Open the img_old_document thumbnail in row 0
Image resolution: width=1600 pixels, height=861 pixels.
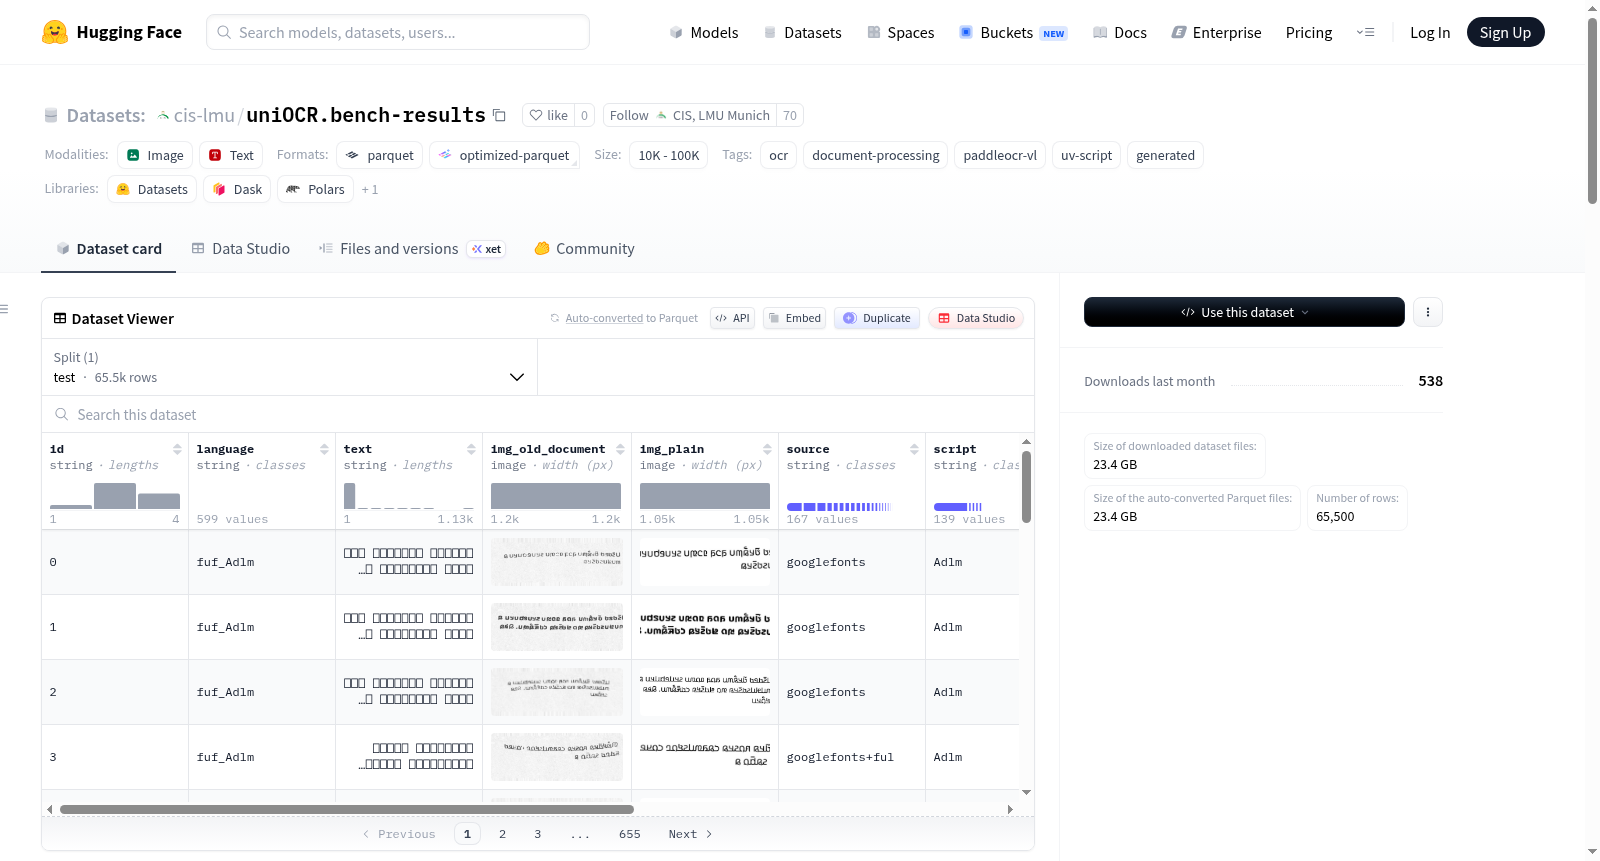[x=557, y=562]
